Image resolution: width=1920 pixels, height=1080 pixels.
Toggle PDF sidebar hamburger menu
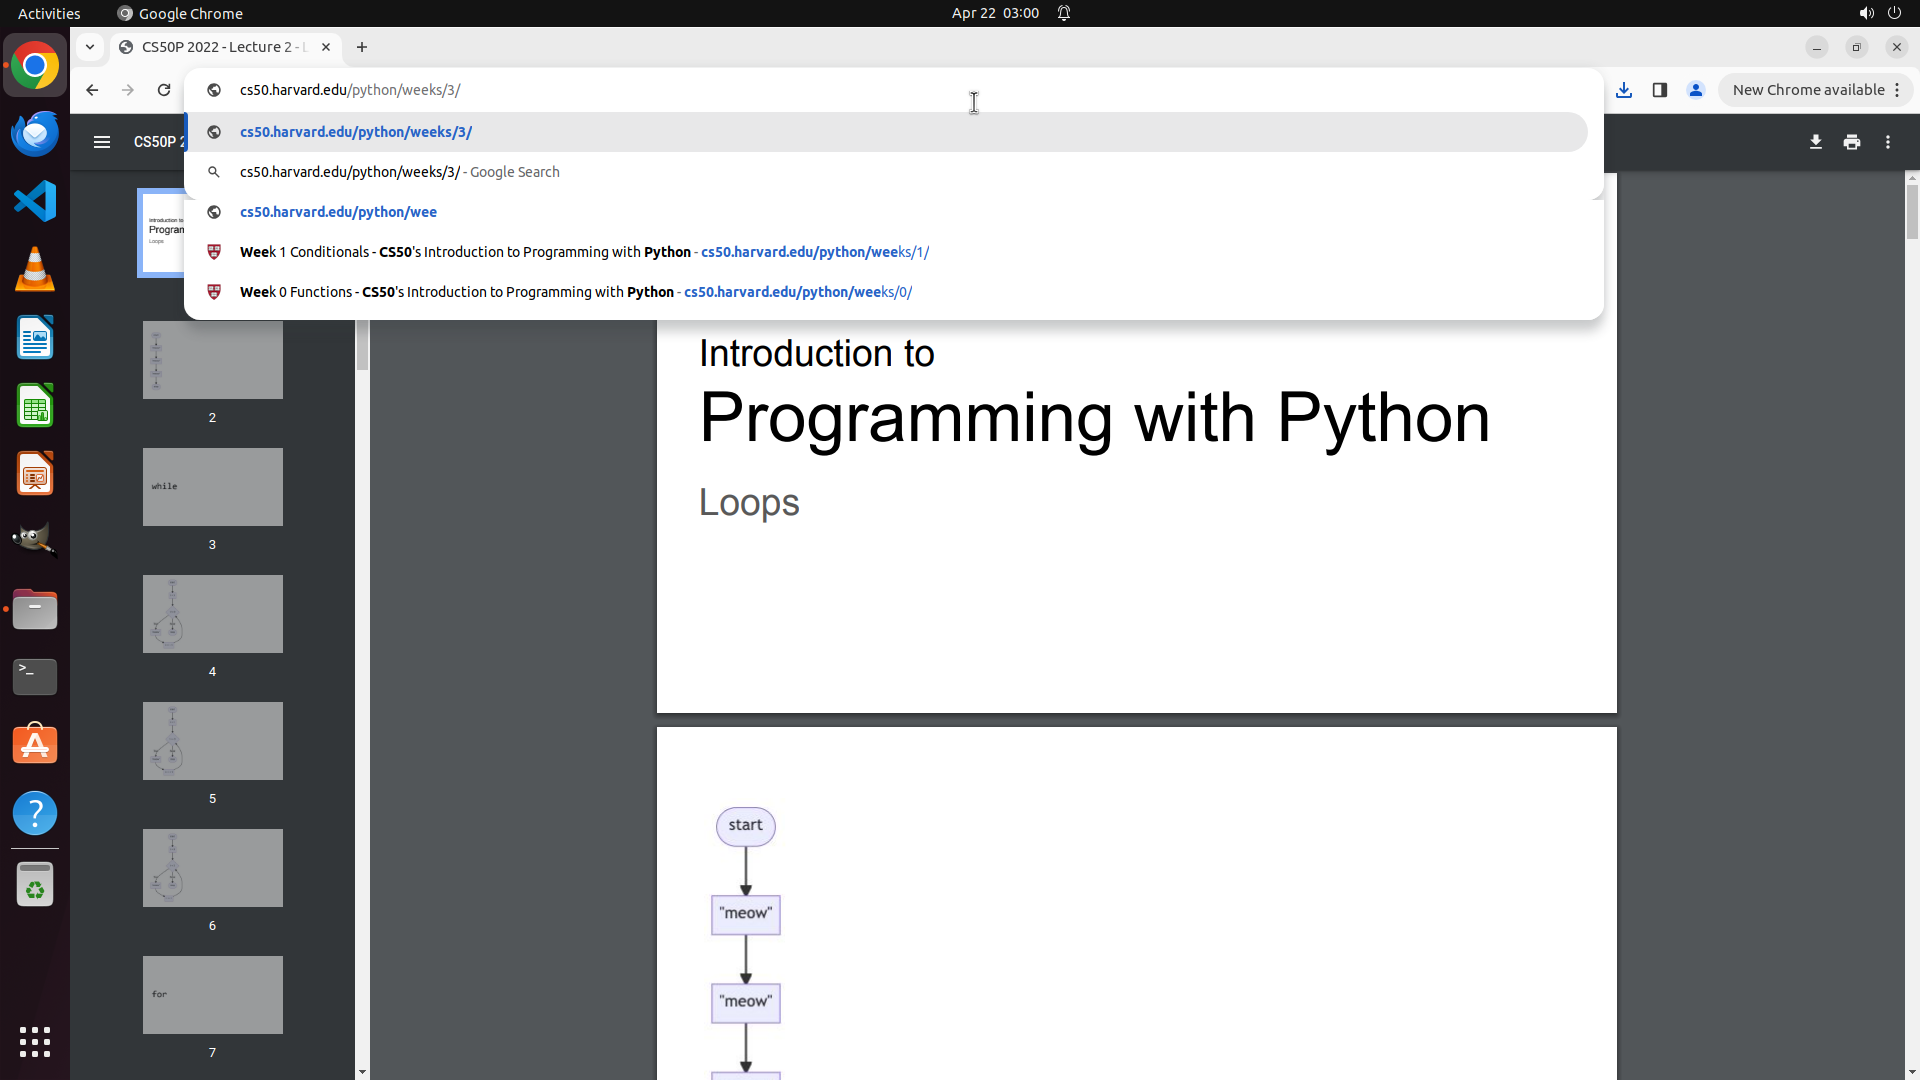pyautogui.click(x=101, y=142)
